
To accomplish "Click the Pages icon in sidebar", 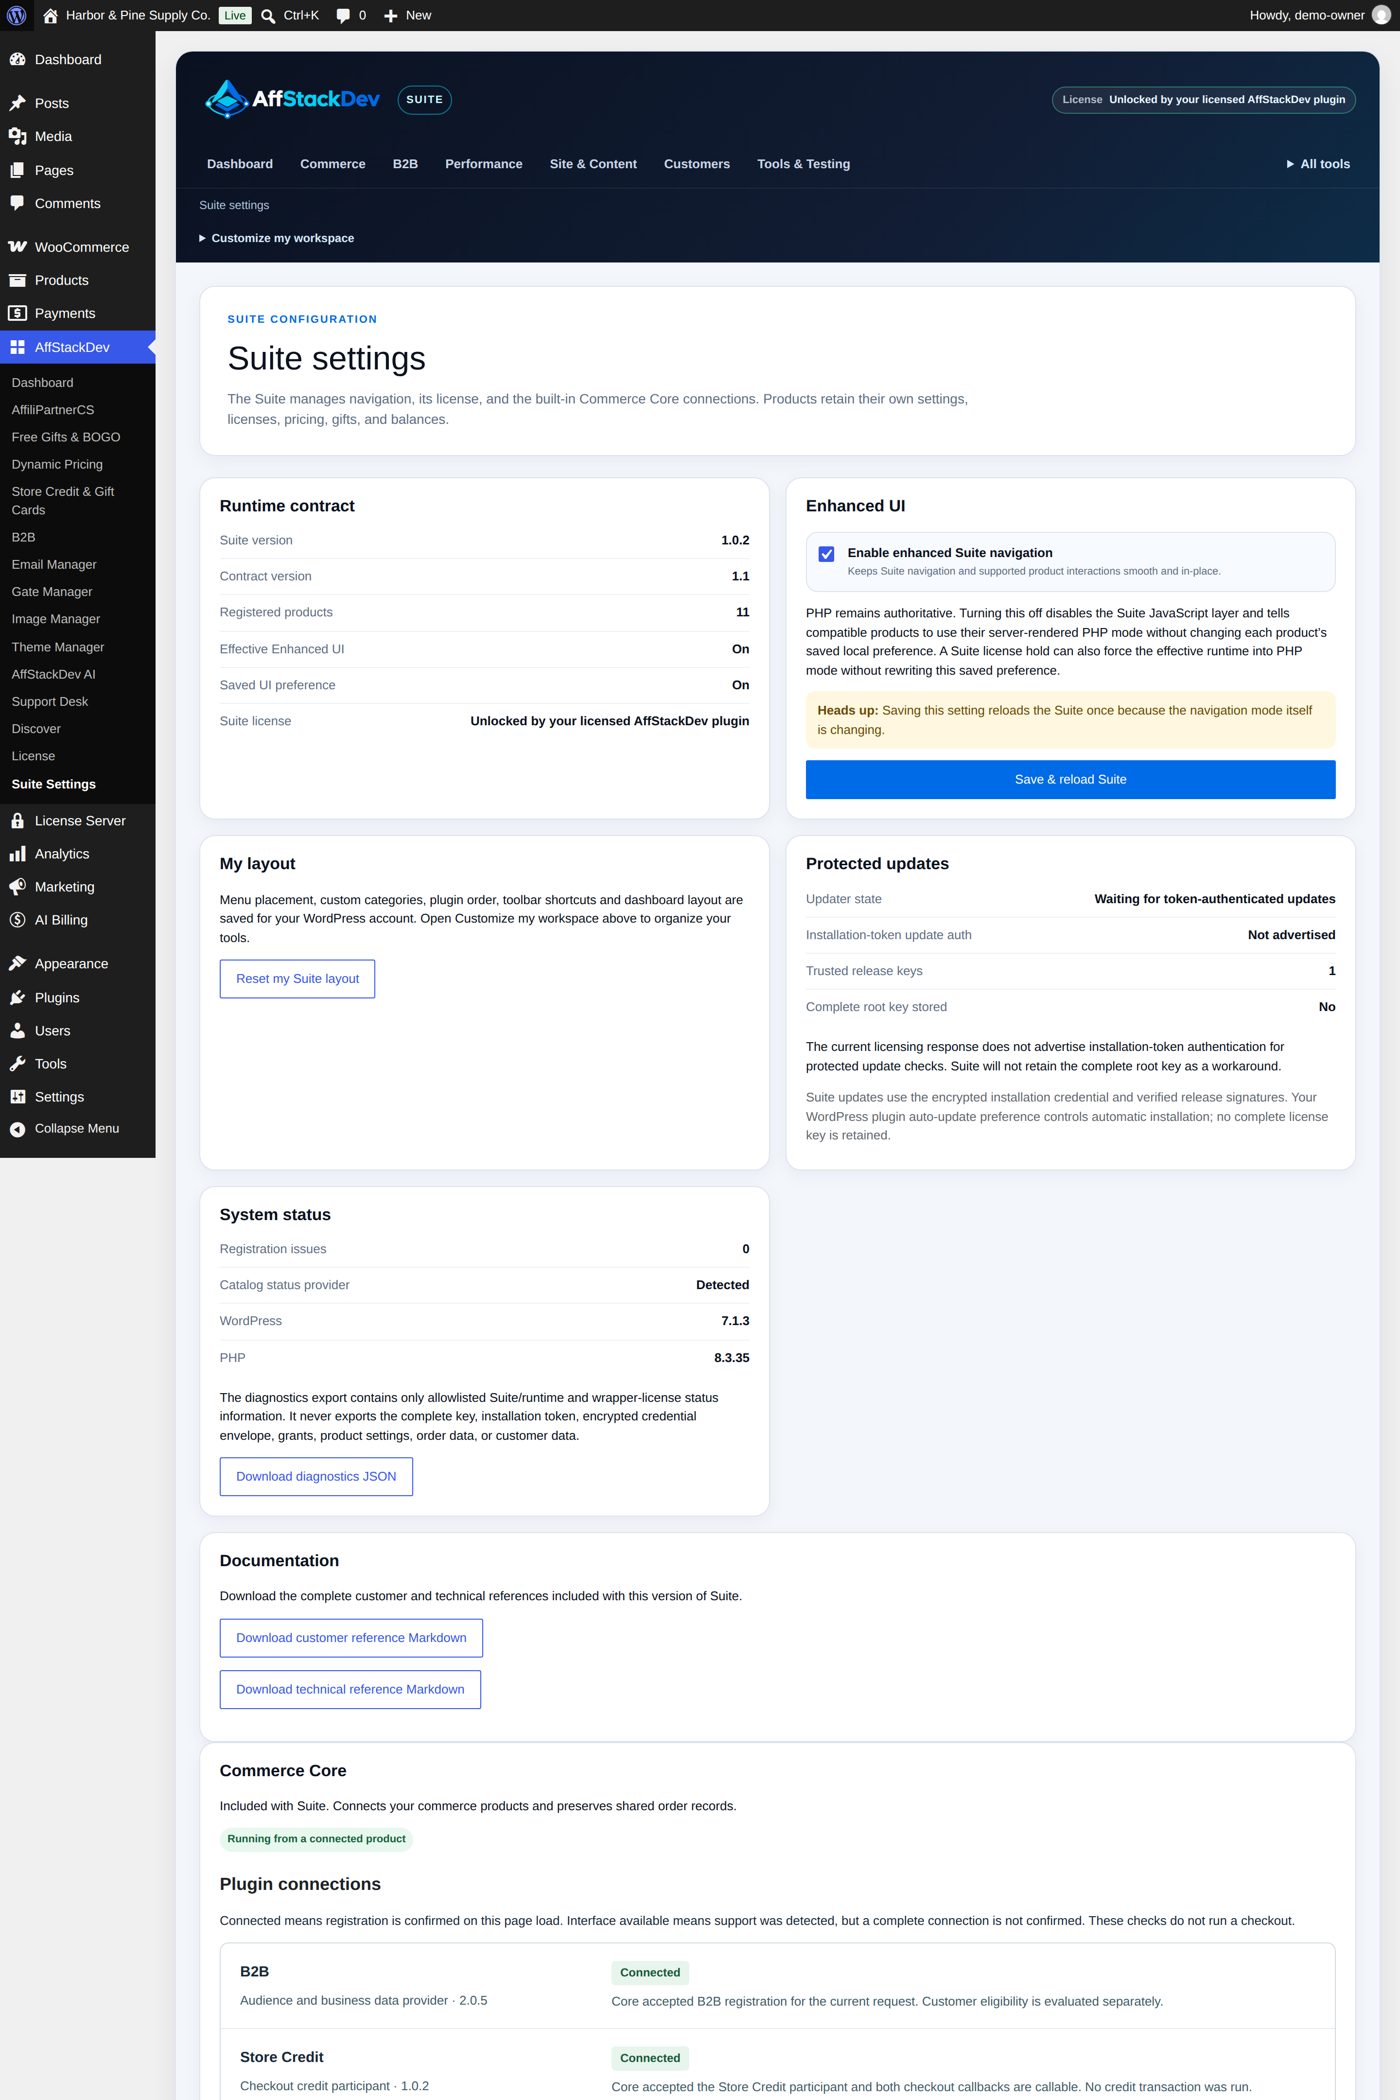I will [17, 170].
